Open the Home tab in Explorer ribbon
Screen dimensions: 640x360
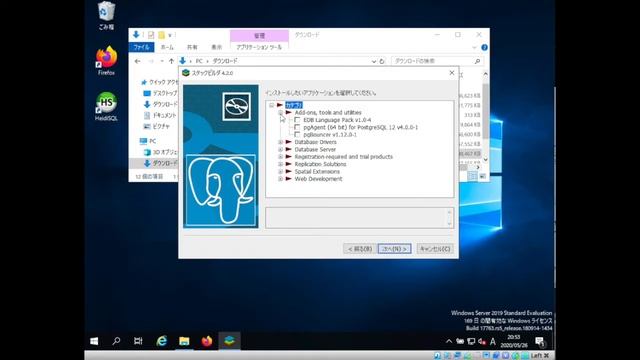pyautogui.click(x=167, y=47)
